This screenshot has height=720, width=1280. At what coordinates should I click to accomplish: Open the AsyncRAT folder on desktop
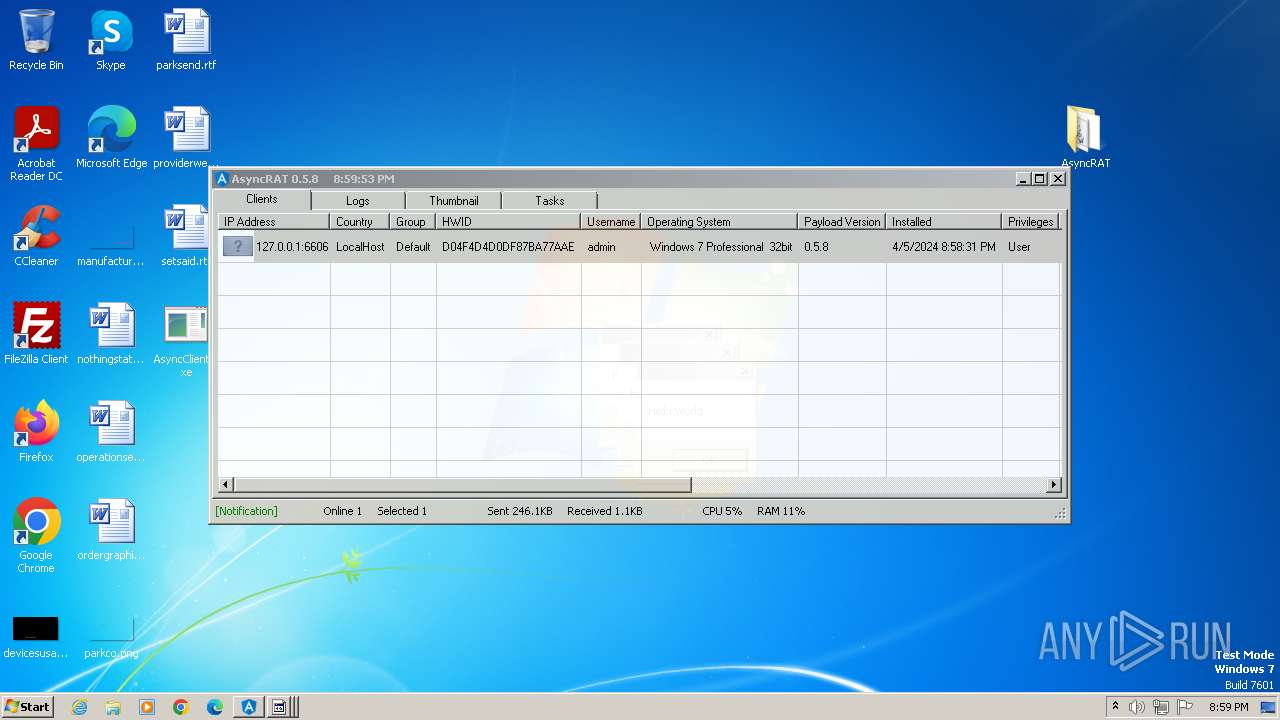click(1085, 138)
